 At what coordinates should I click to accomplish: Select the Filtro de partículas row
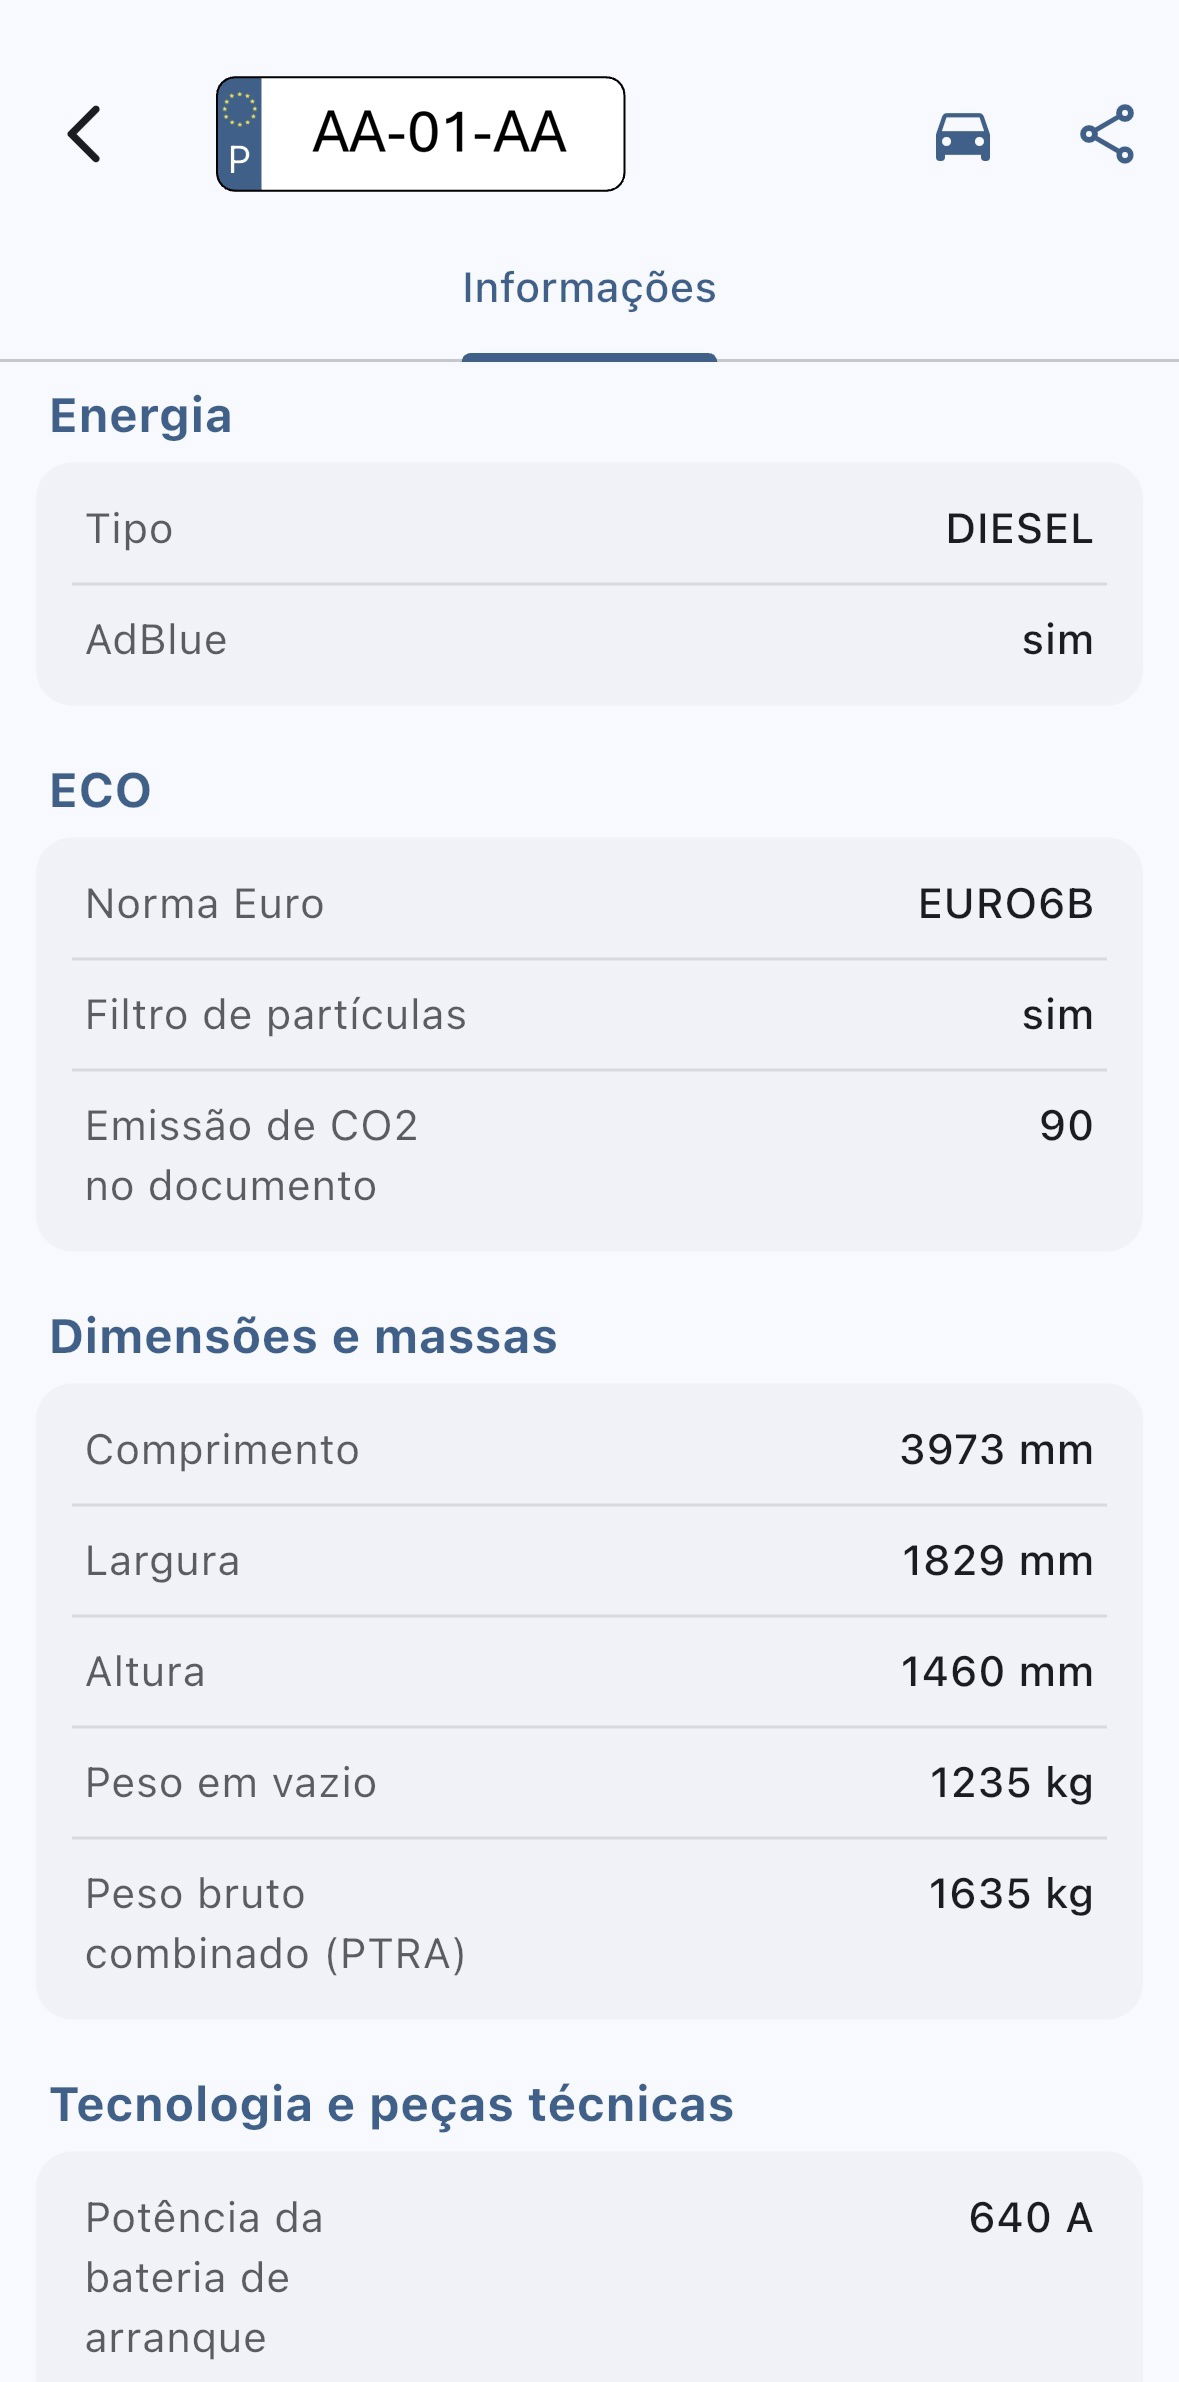589,1015
